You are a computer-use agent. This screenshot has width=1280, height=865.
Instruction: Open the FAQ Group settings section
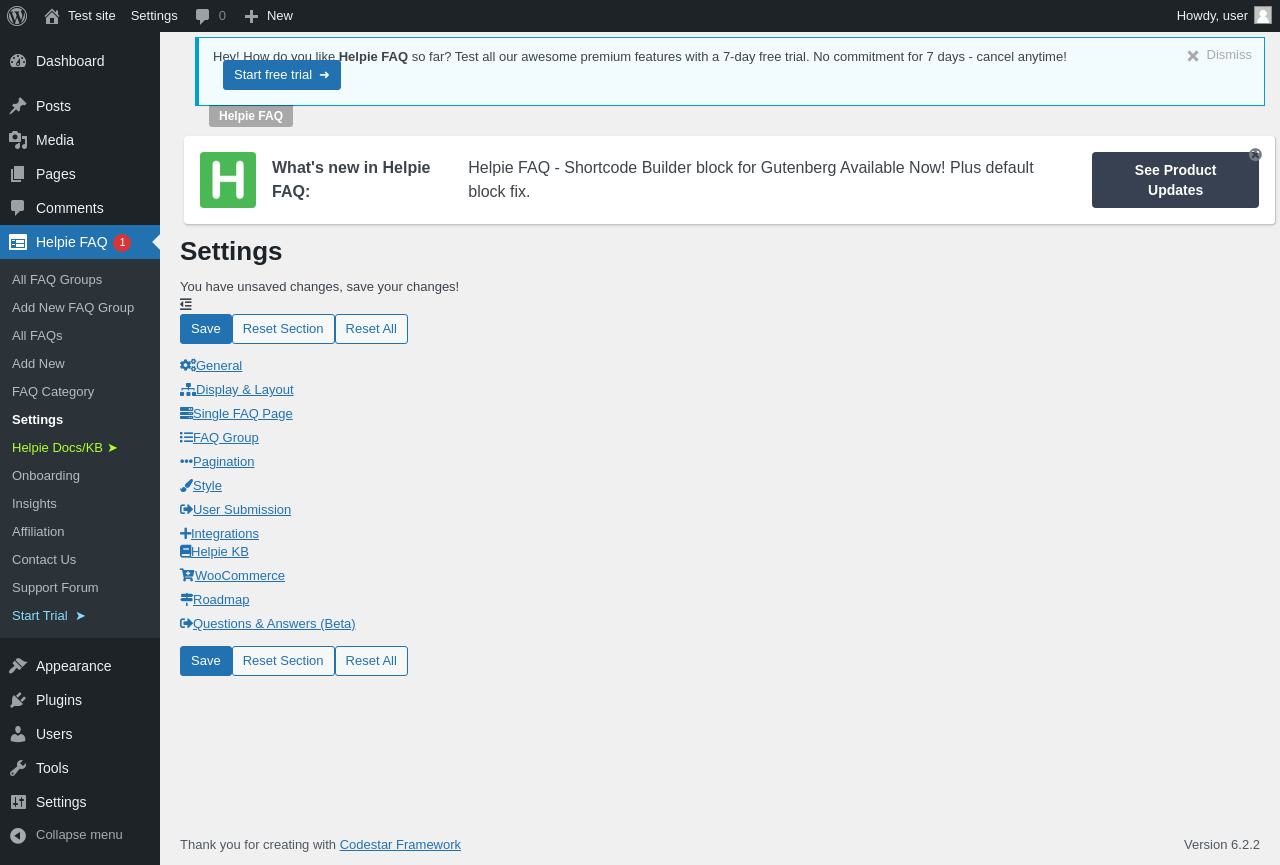(x=226, y=437)
